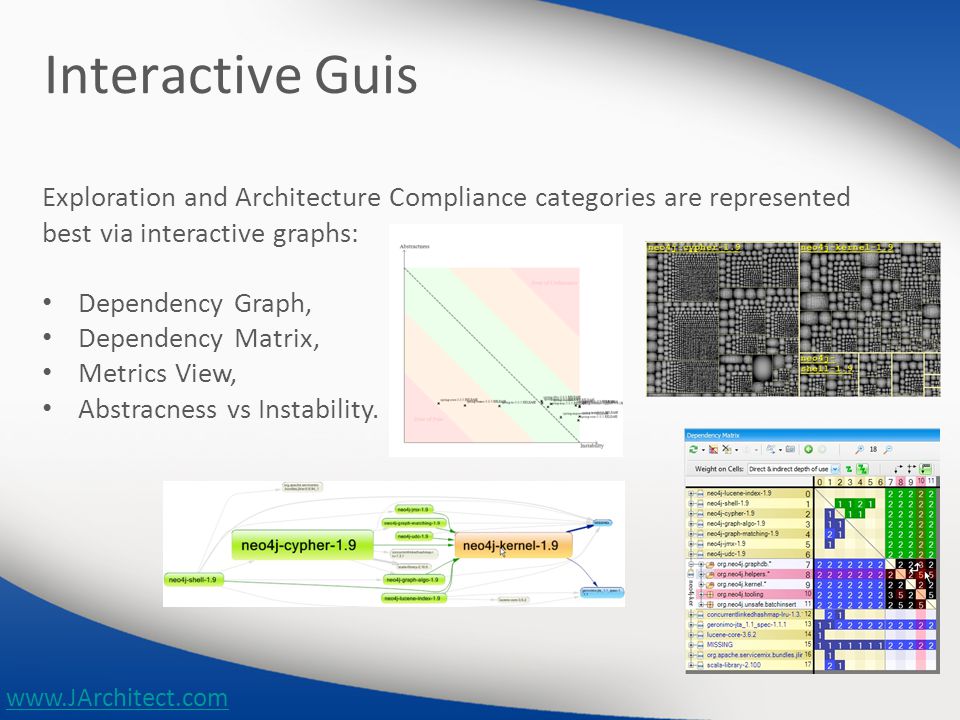Click column header 0 in the matrix

pyautogui.click(x=820, y=482)
